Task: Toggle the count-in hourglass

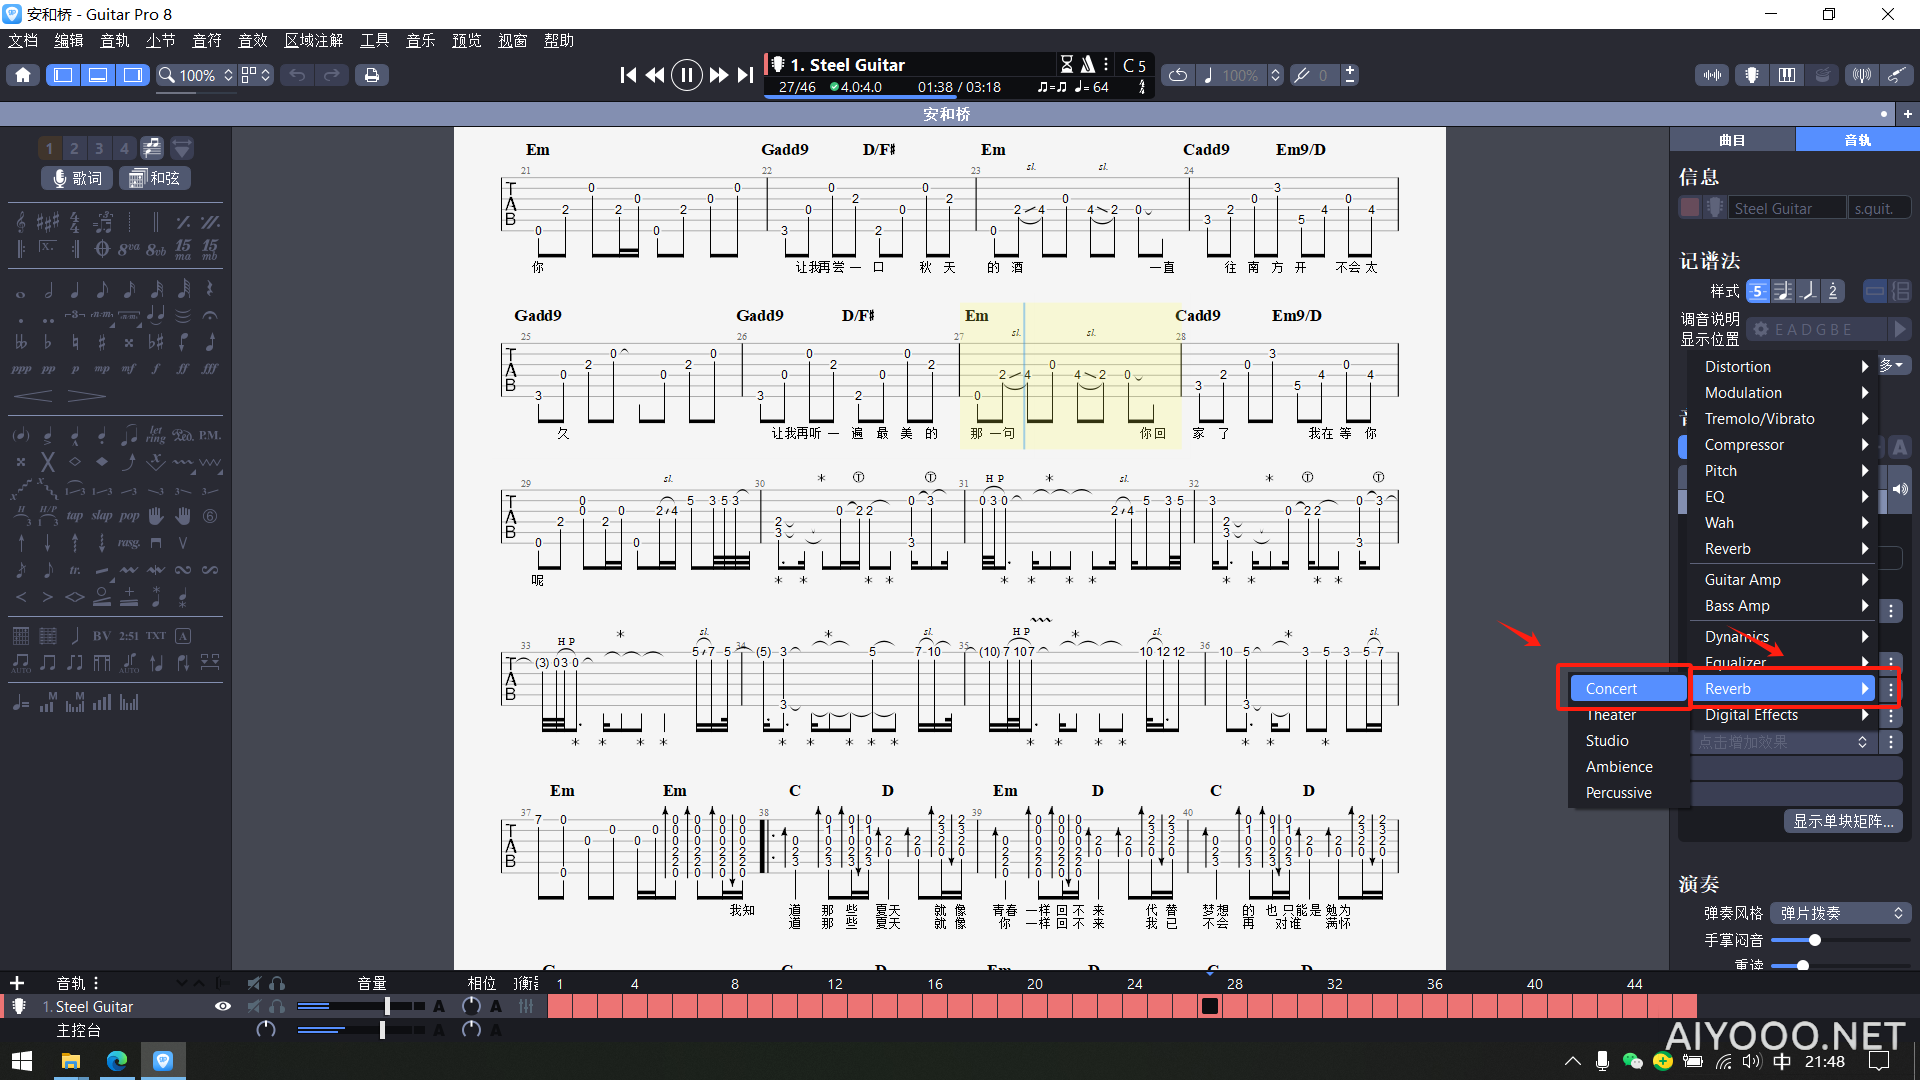Action: tap(1067, 64)
